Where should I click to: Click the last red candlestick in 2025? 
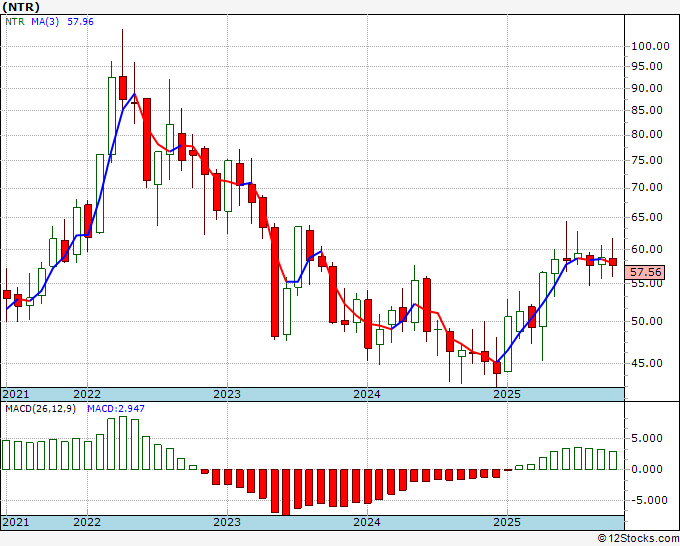point(613,262)
